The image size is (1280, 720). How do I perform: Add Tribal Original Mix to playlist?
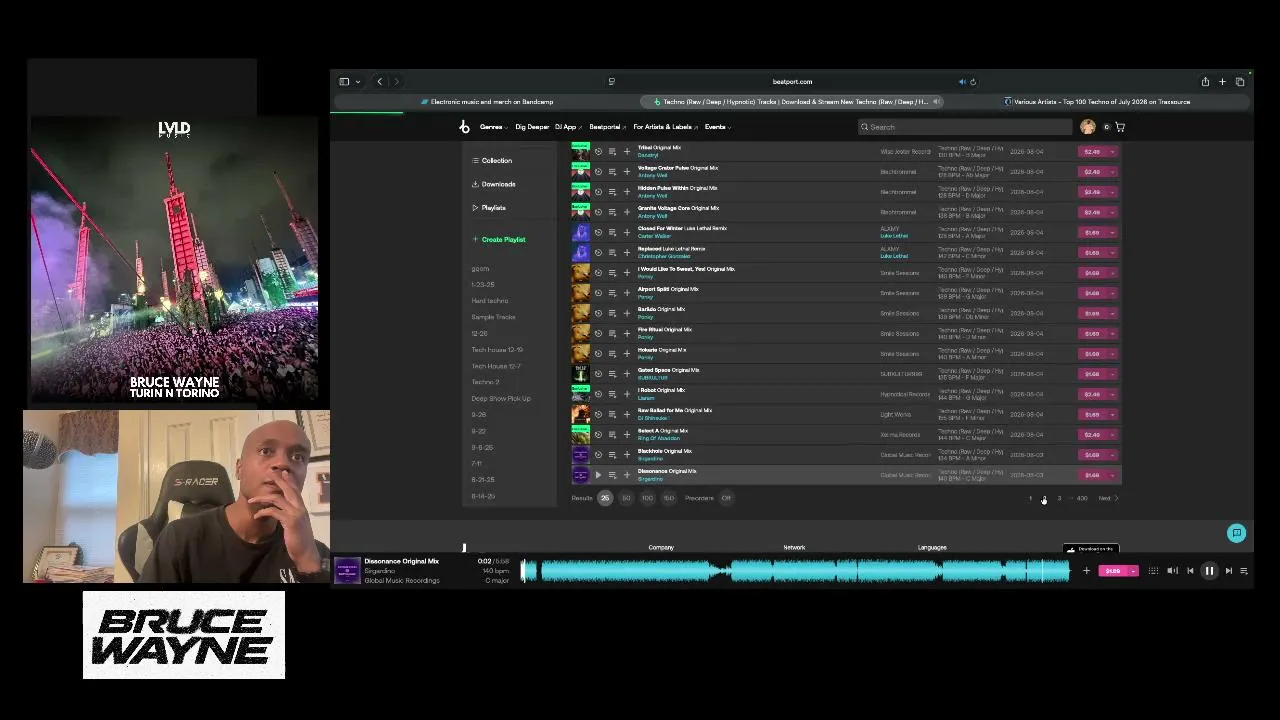point(627,152)
